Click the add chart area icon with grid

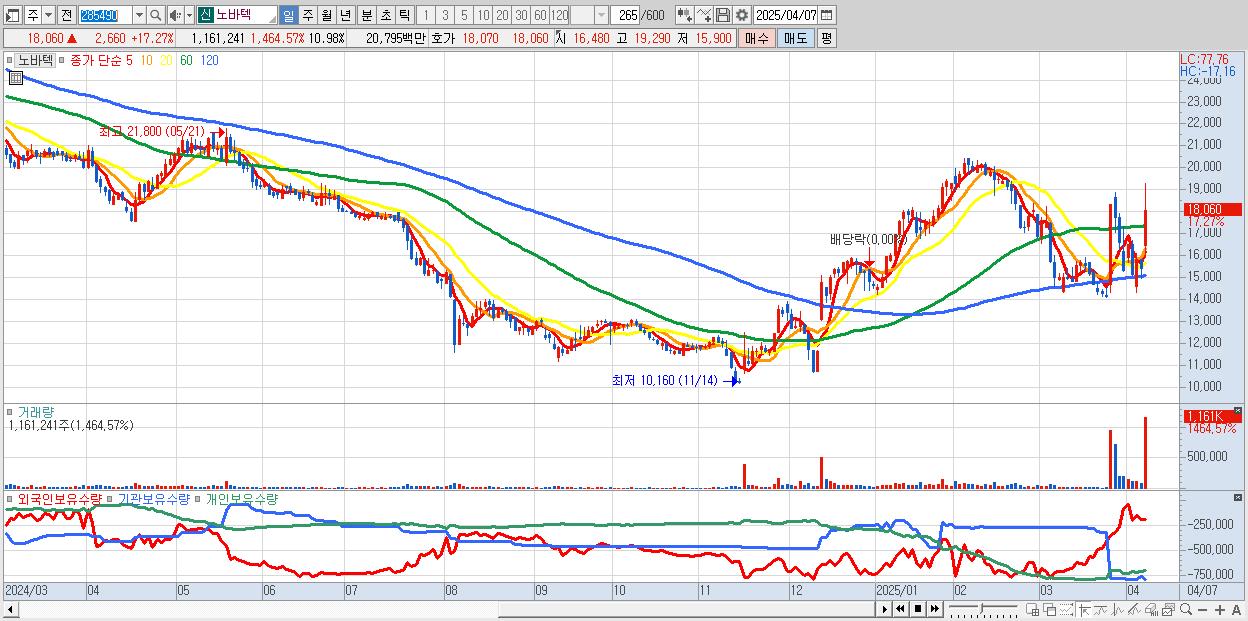1032,609
